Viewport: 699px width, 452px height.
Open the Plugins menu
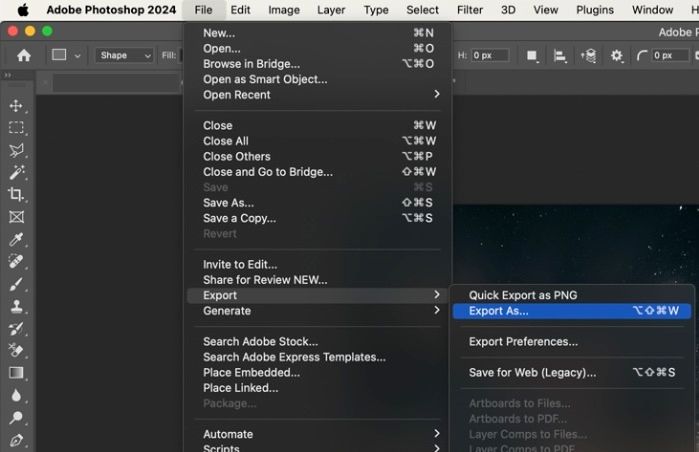point(595,10)
